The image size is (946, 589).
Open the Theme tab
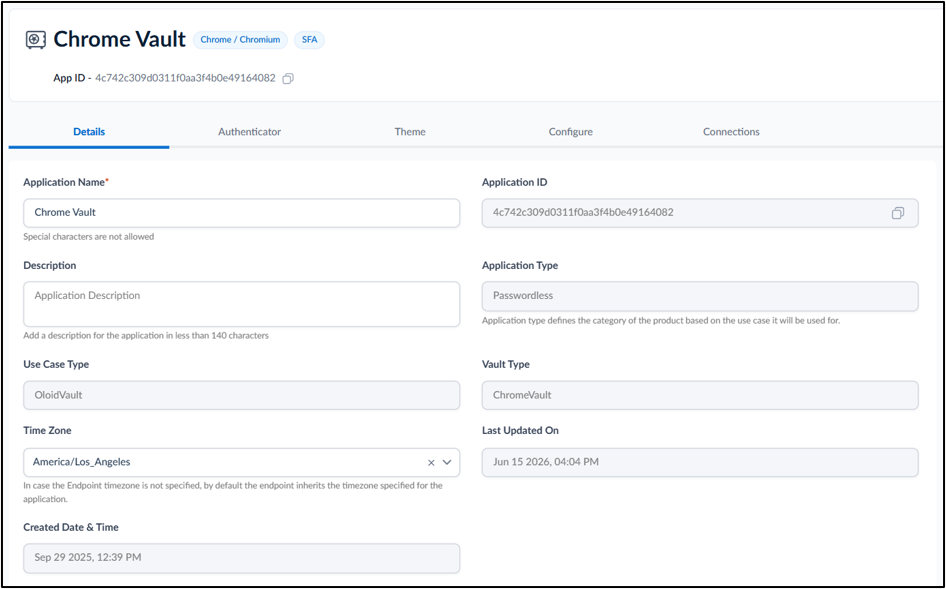(x=410, y=132)
